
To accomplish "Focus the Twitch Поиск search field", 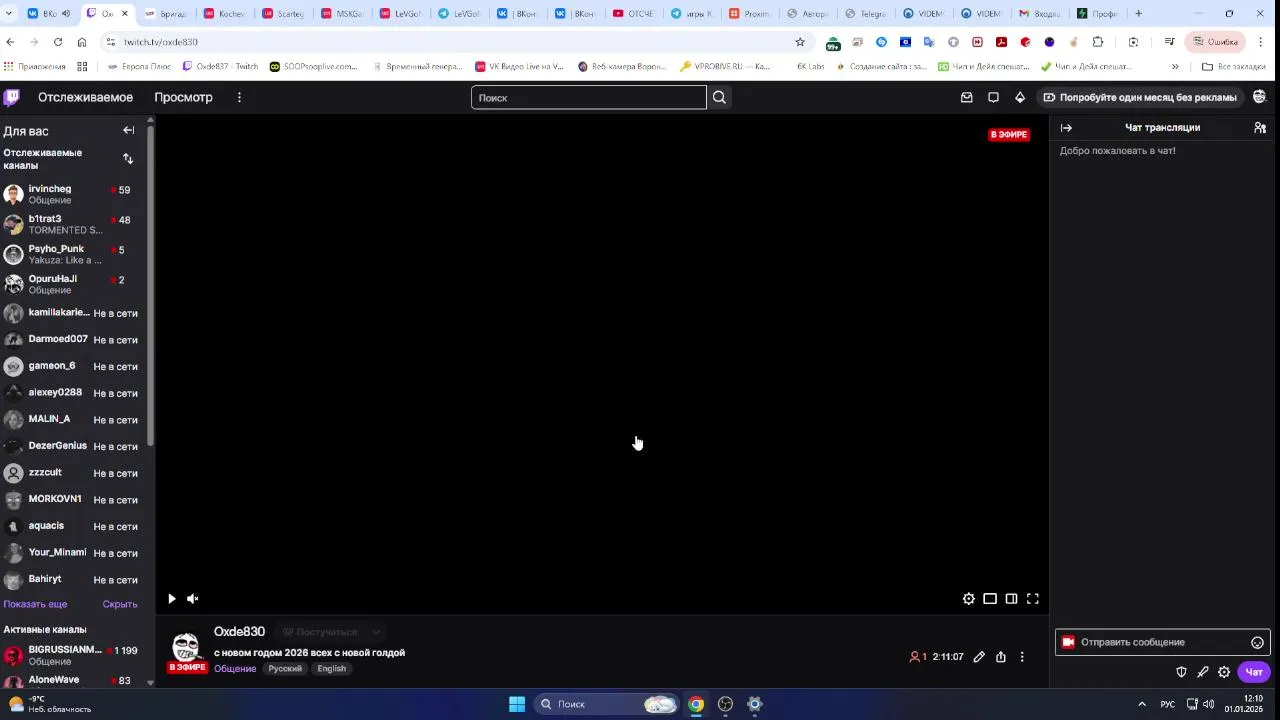I will 589,97.
